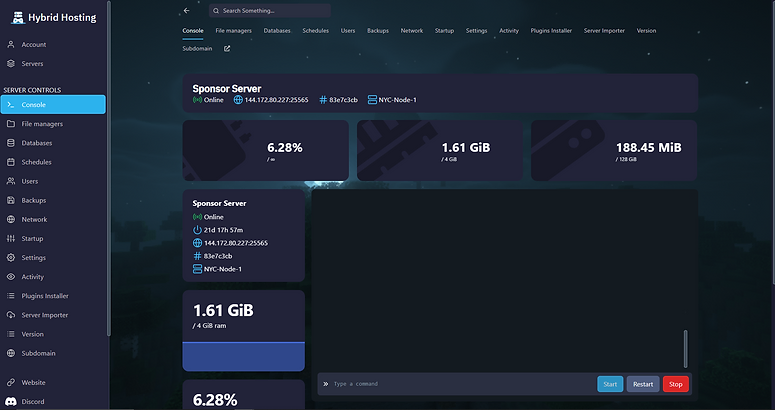775x410 pixels.
Task: Click the top 1.61 GiB memory stat card
Action: [x=440, y=151]
